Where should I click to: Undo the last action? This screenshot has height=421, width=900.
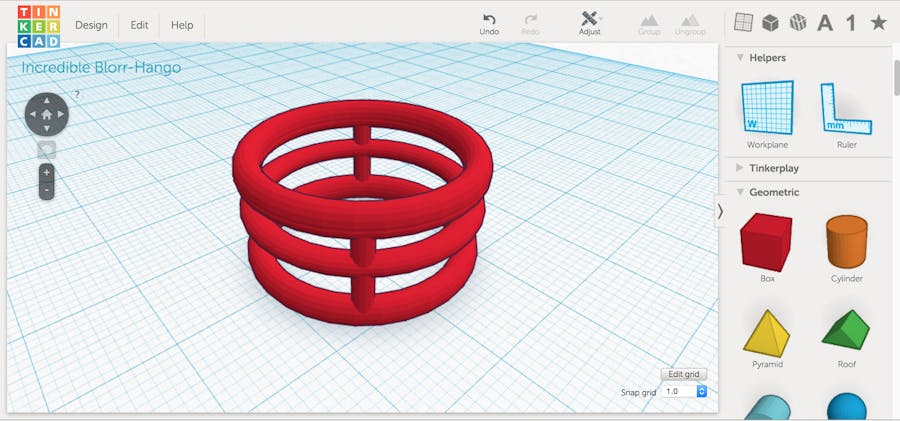pos(489,24)
